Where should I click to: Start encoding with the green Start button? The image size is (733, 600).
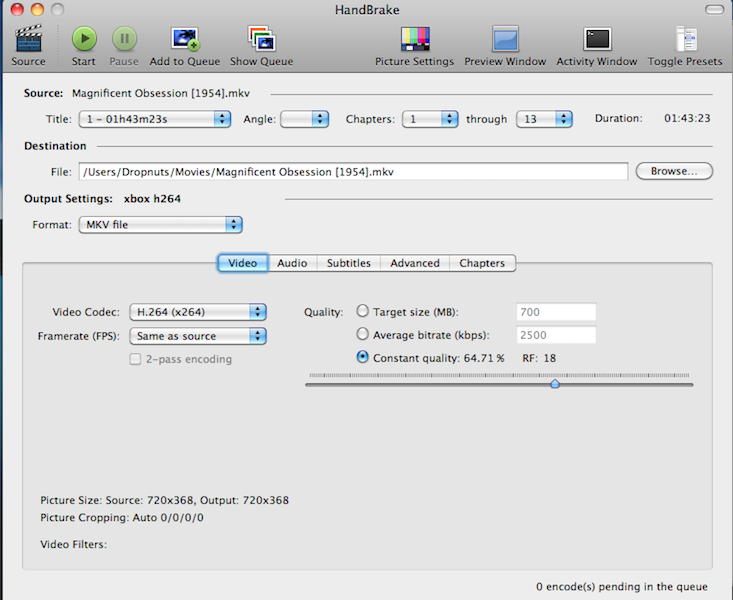point(84,38)
